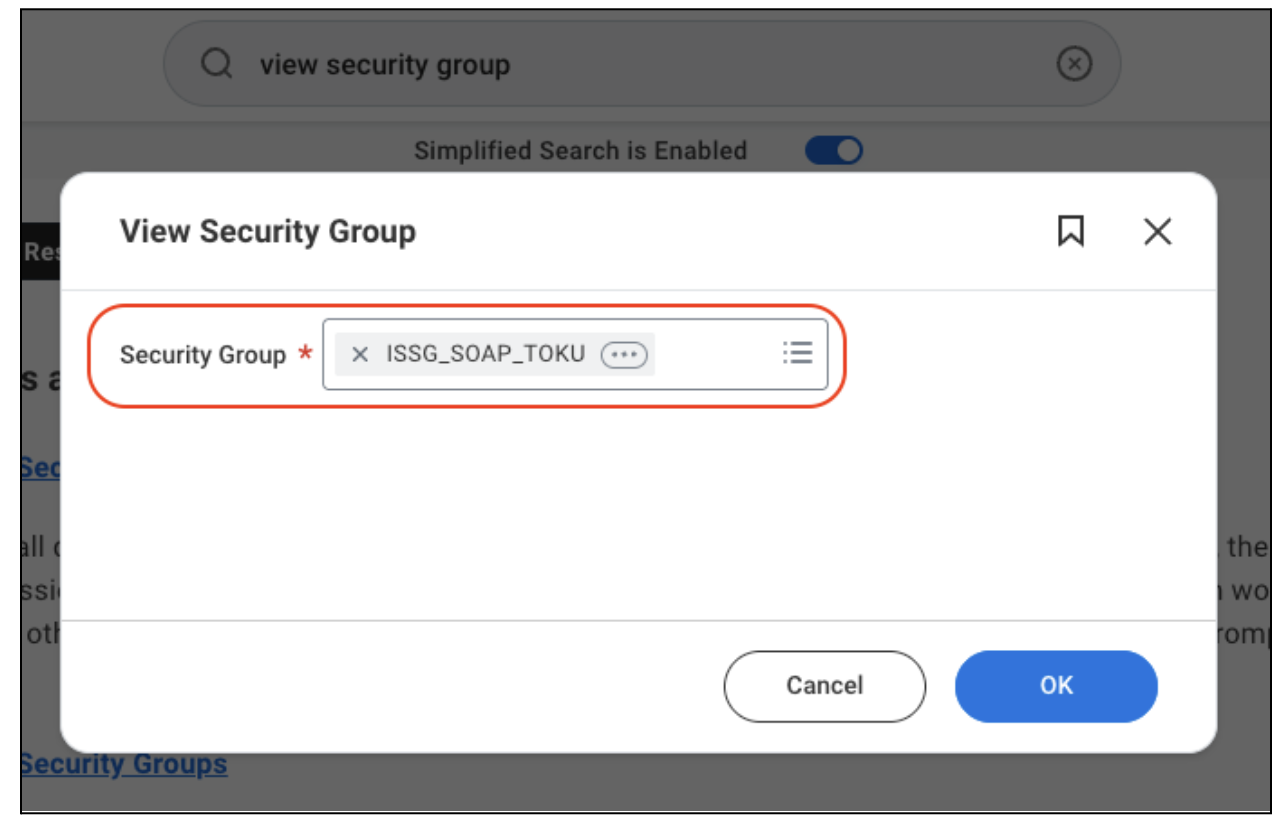Confirm with the blue OK button
This screenshot has height=828, width=1282.
1056,686
